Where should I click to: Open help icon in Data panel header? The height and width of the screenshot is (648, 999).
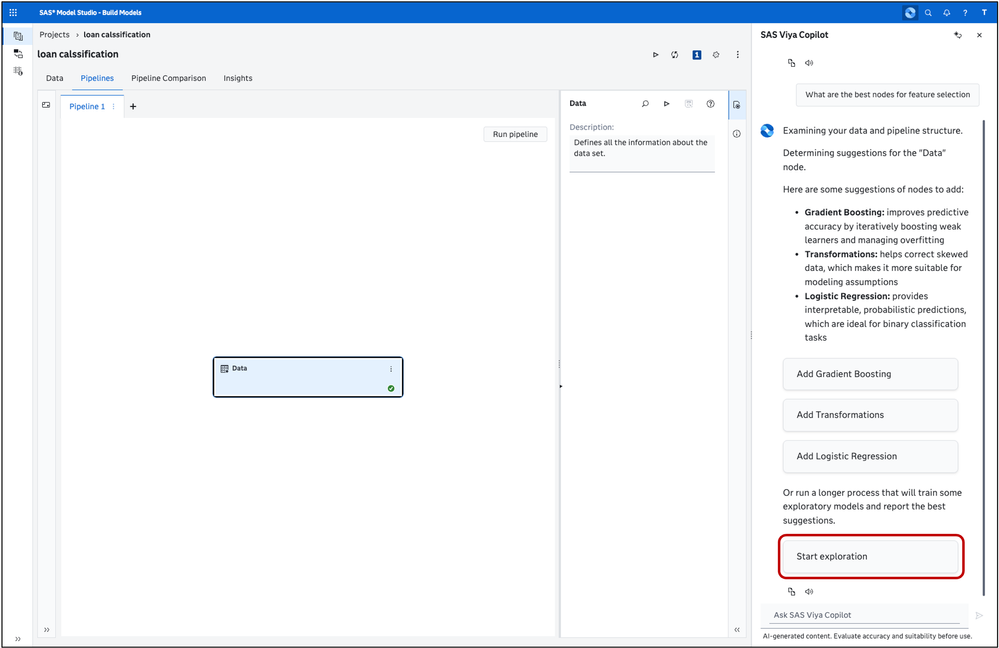[710, 103]
